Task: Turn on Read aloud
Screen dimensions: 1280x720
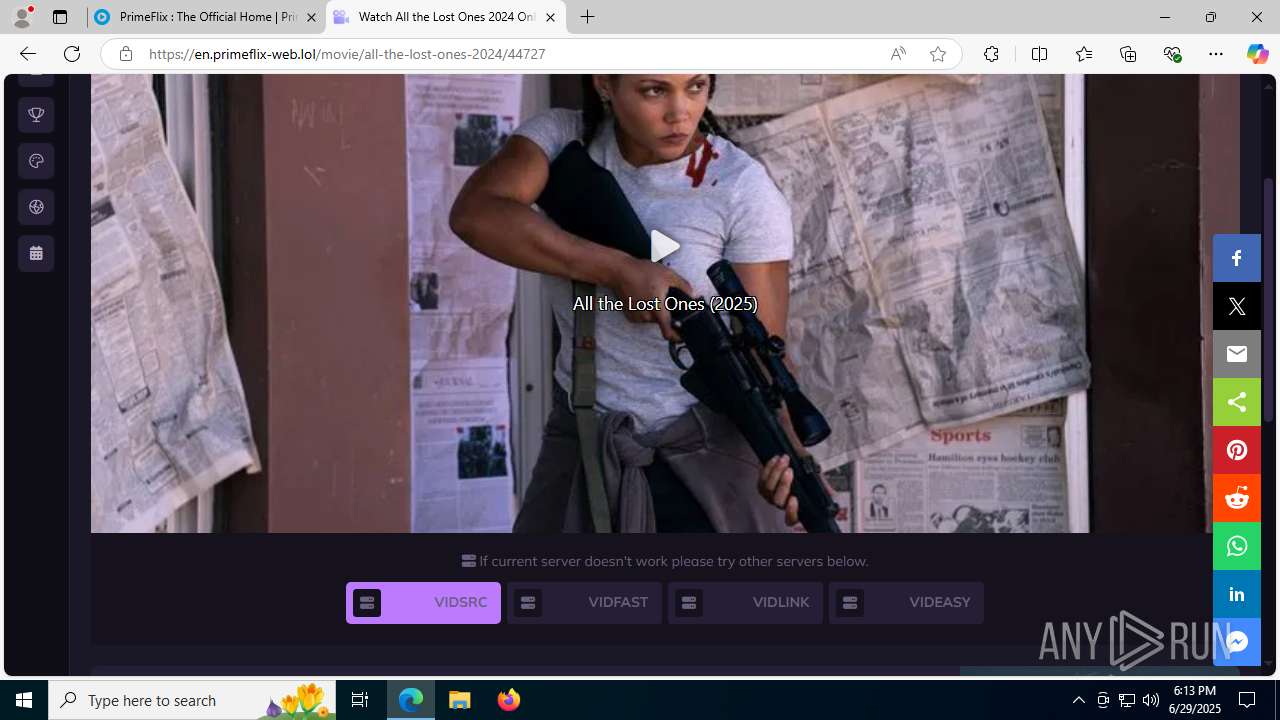Action: tap(898, 54)
